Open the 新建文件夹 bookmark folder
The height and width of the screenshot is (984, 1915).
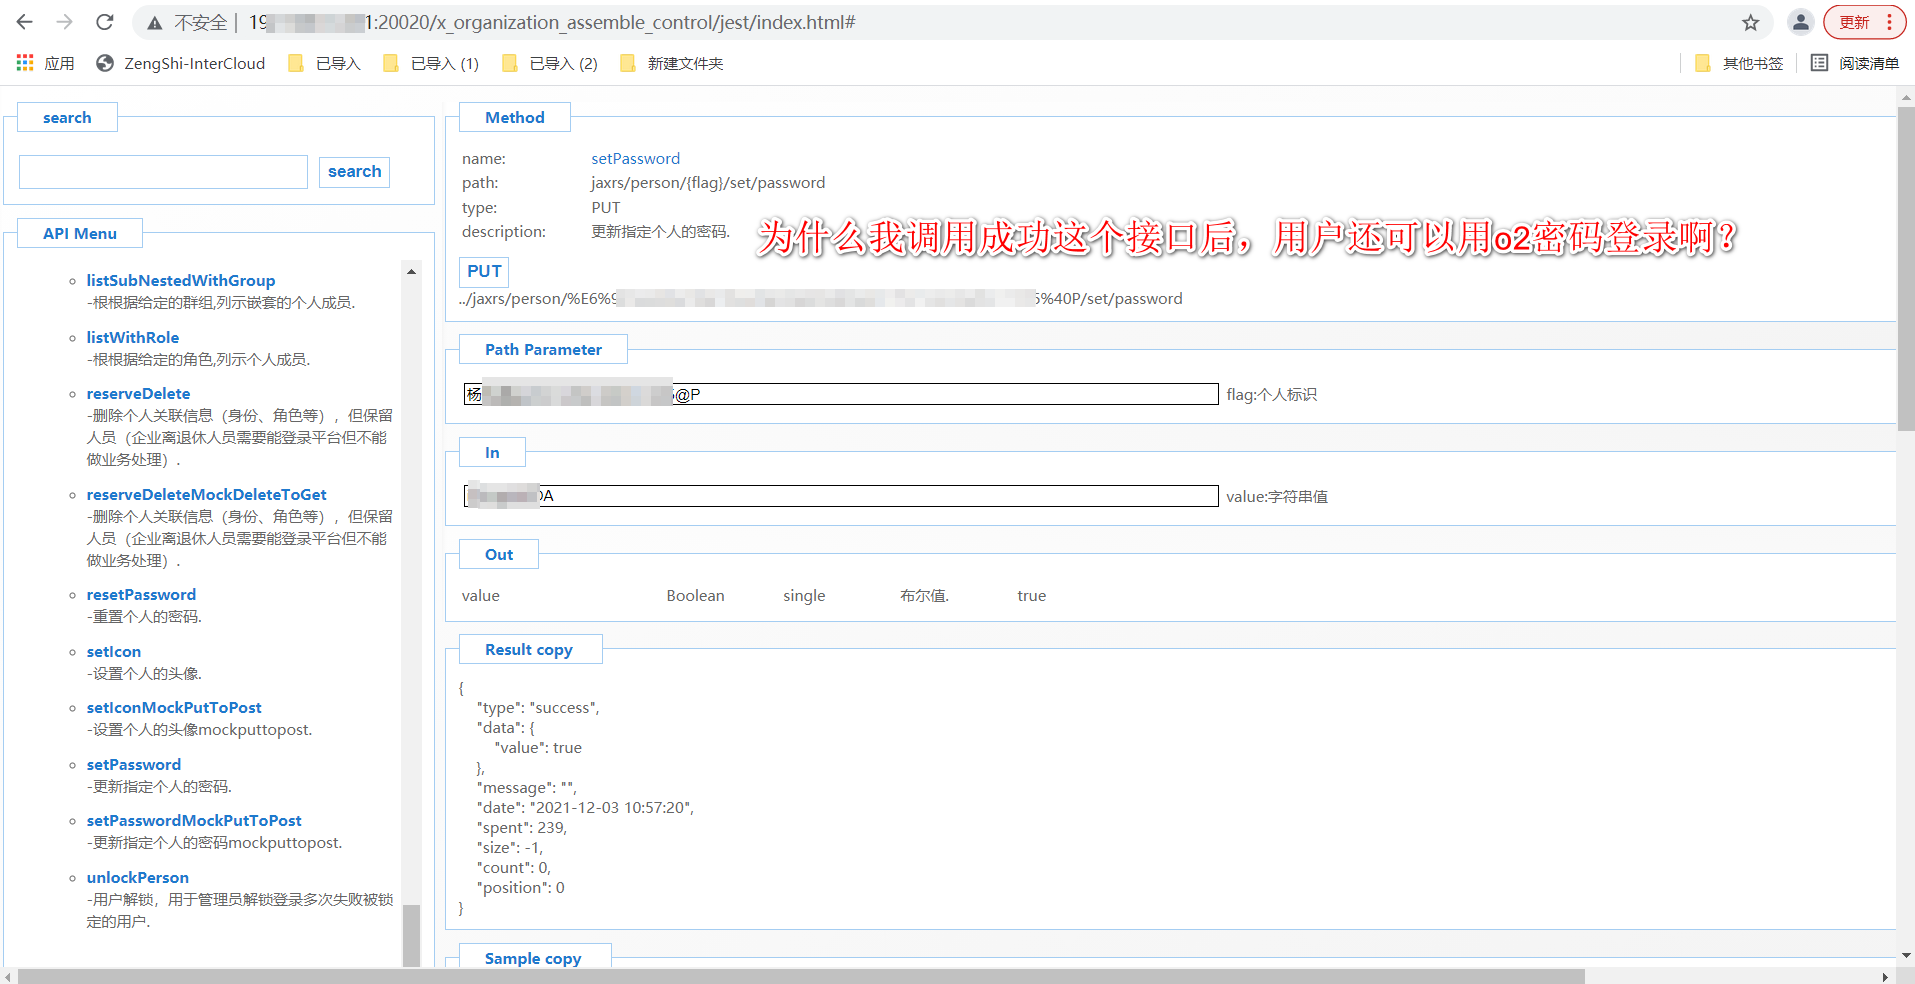pyautogui.click(x=671, y=63)
